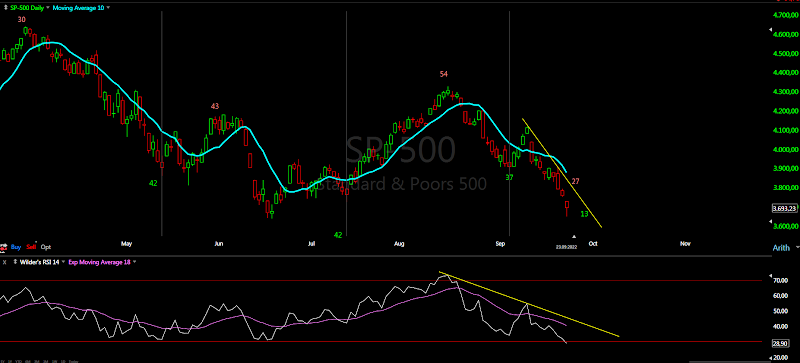Click the Exp Moving Average 18 label
The height and width of the screenshot is (363, 800).
100,262
